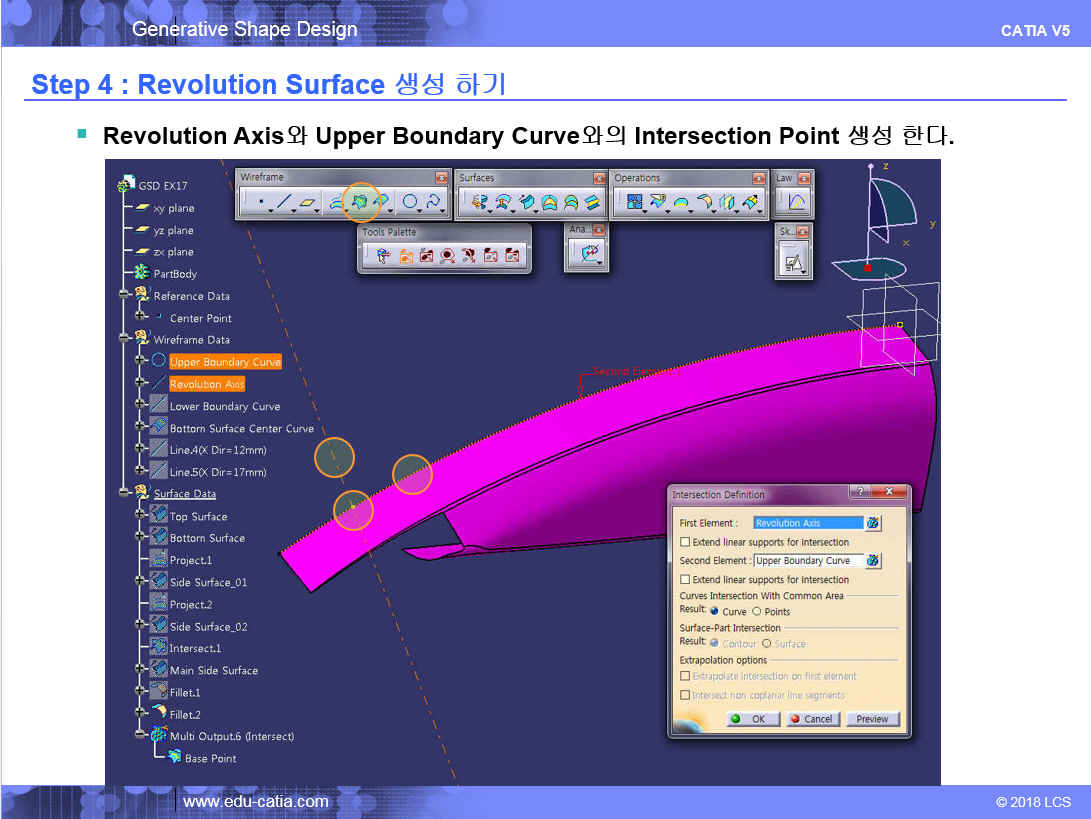
Task: Click the Point tool in Wireframe toolbar
Action: point(260,203)
